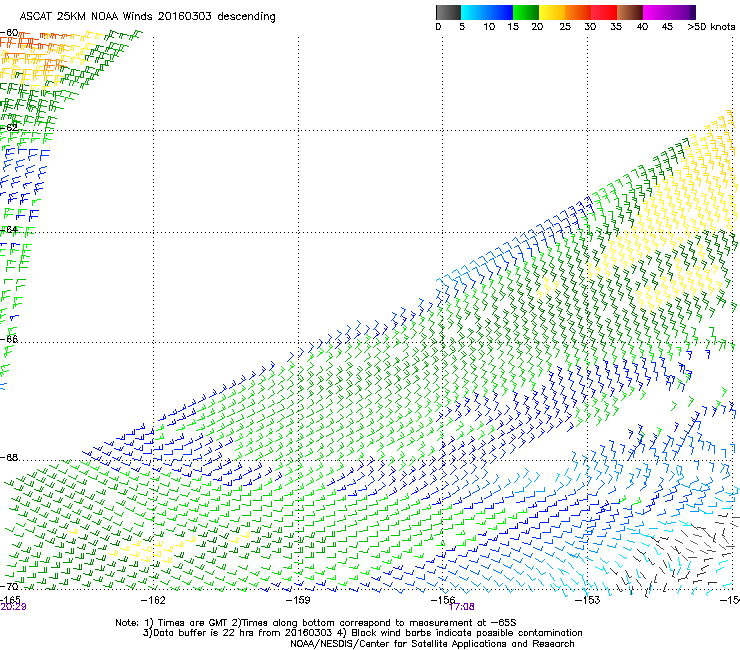Click the orange 25-30 knots legend swatch
This screenshot has width=740, height=650.
[578, 12]
